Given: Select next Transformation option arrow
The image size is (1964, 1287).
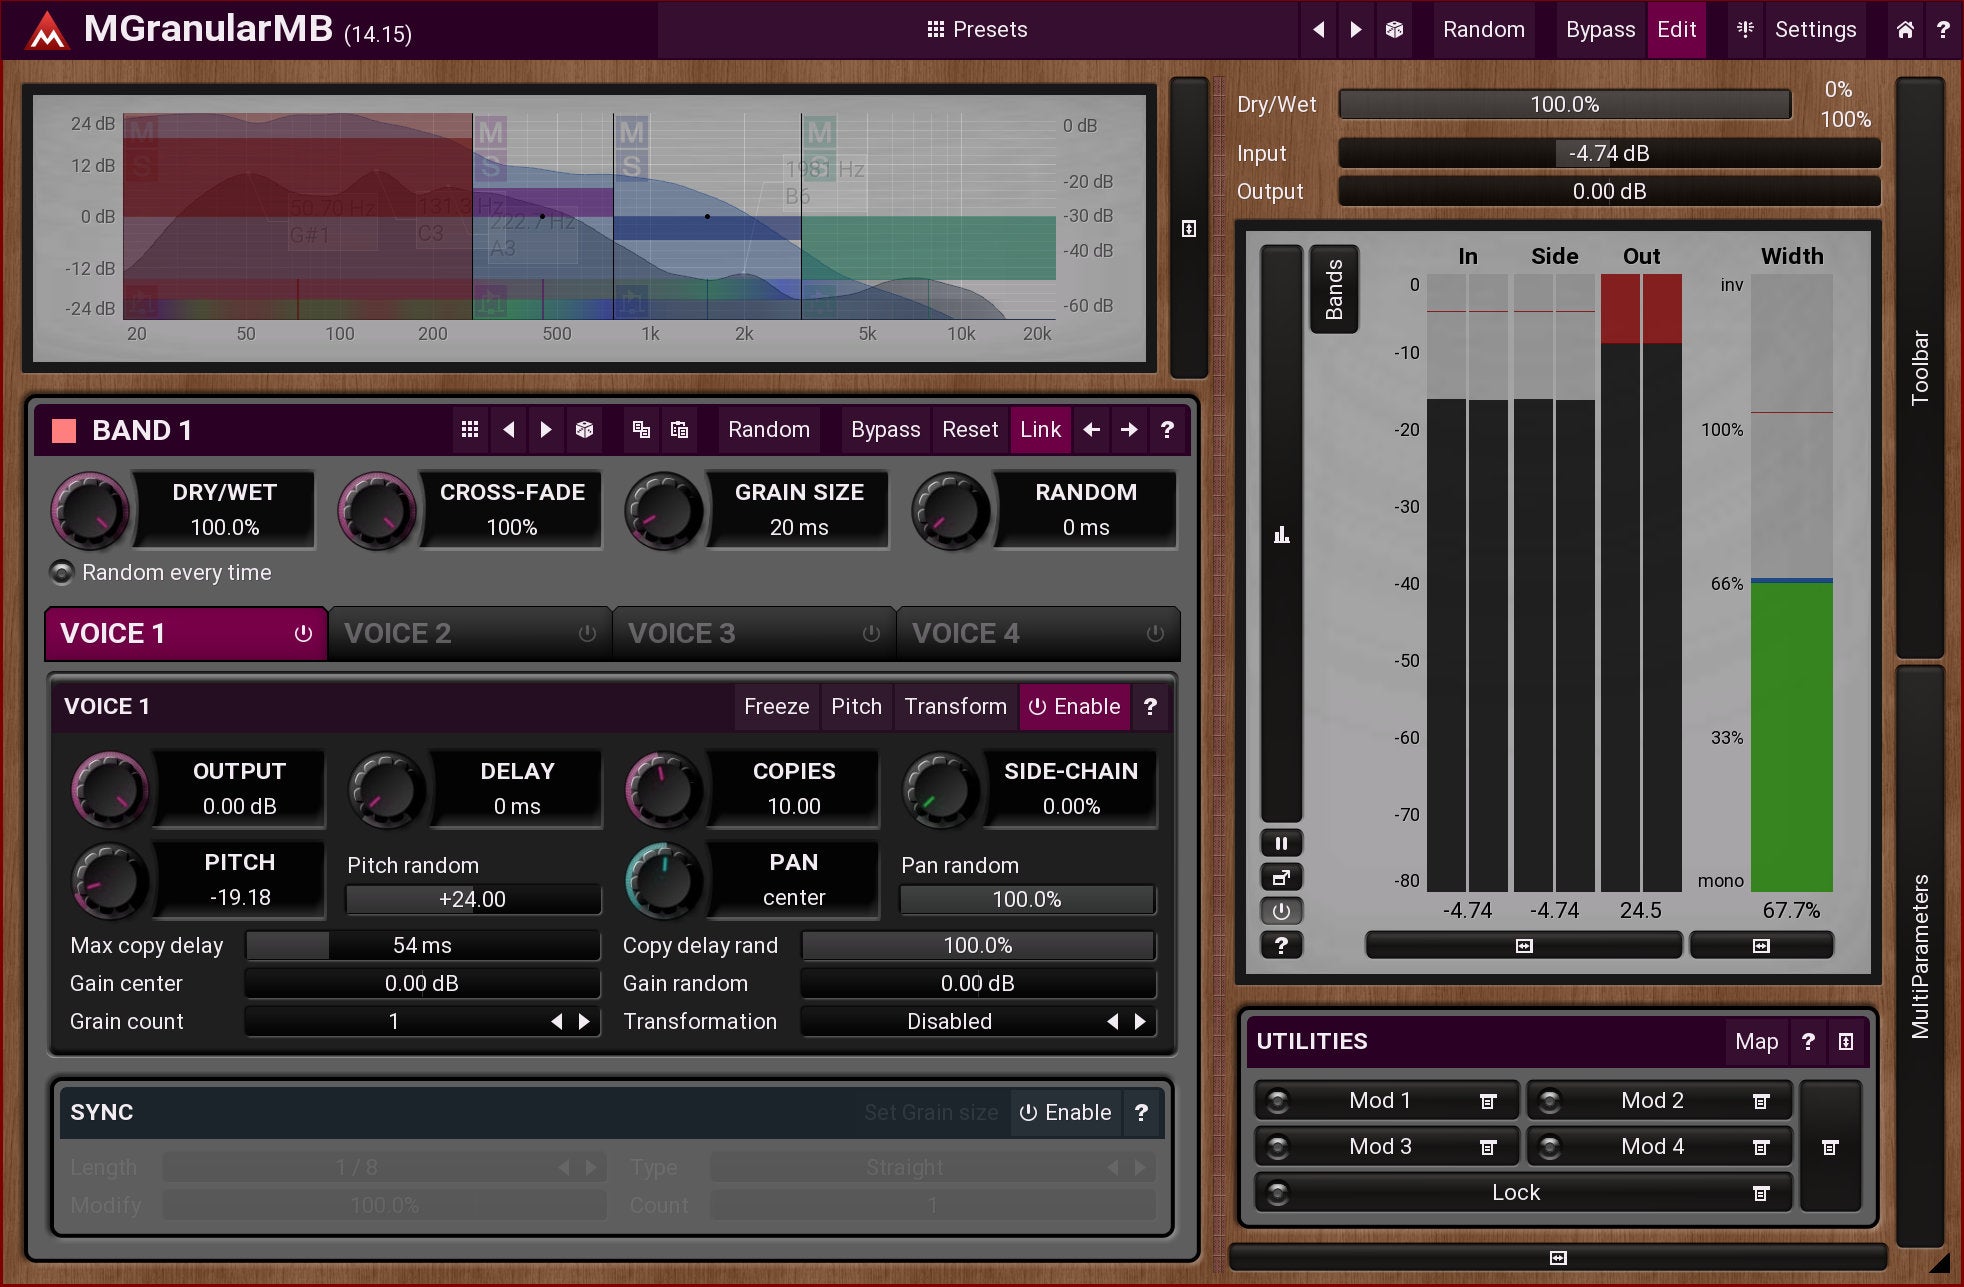Looking at the screenshot, I should 1140,1022.
